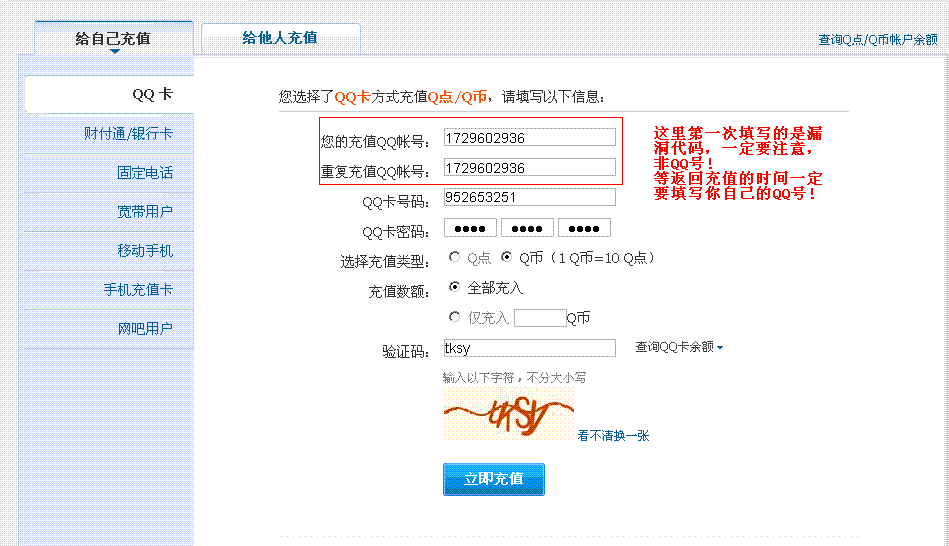This screenshot has width=949, height=546.
Task: Click 看不清换一张 to refresh captcha
Action: [613, 436]
